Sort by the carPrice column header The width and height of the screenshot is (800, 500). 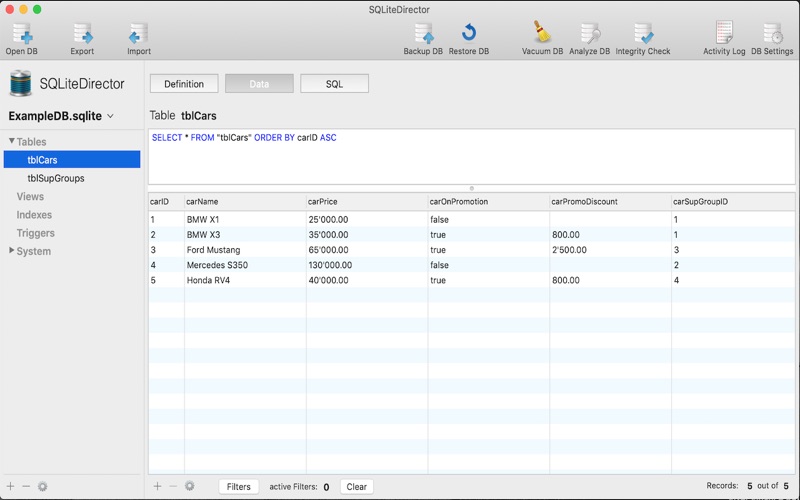point(367,202)
